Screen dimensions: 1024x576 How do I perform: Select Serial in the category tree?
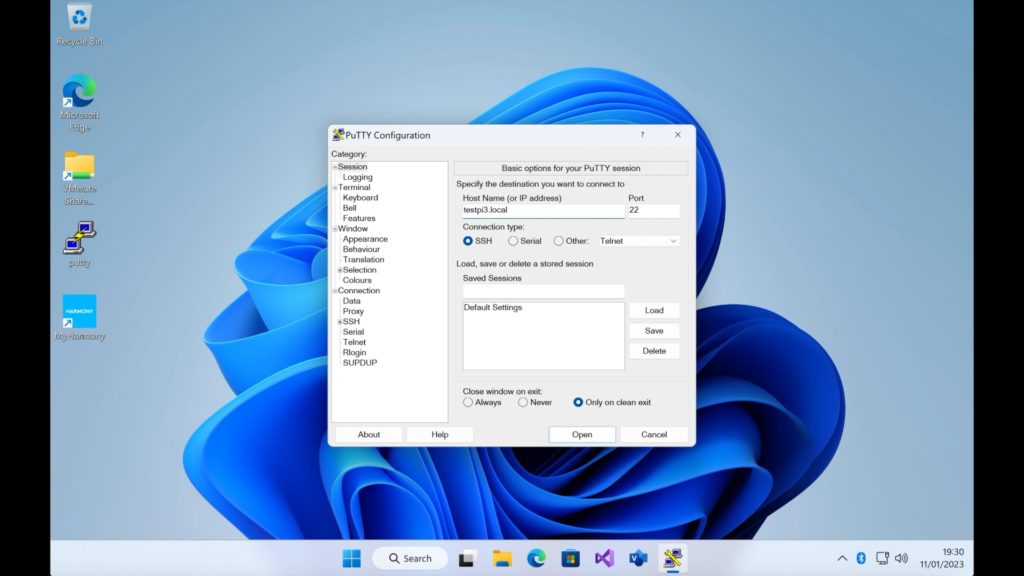pyautogui.click(x=353, y=332)
